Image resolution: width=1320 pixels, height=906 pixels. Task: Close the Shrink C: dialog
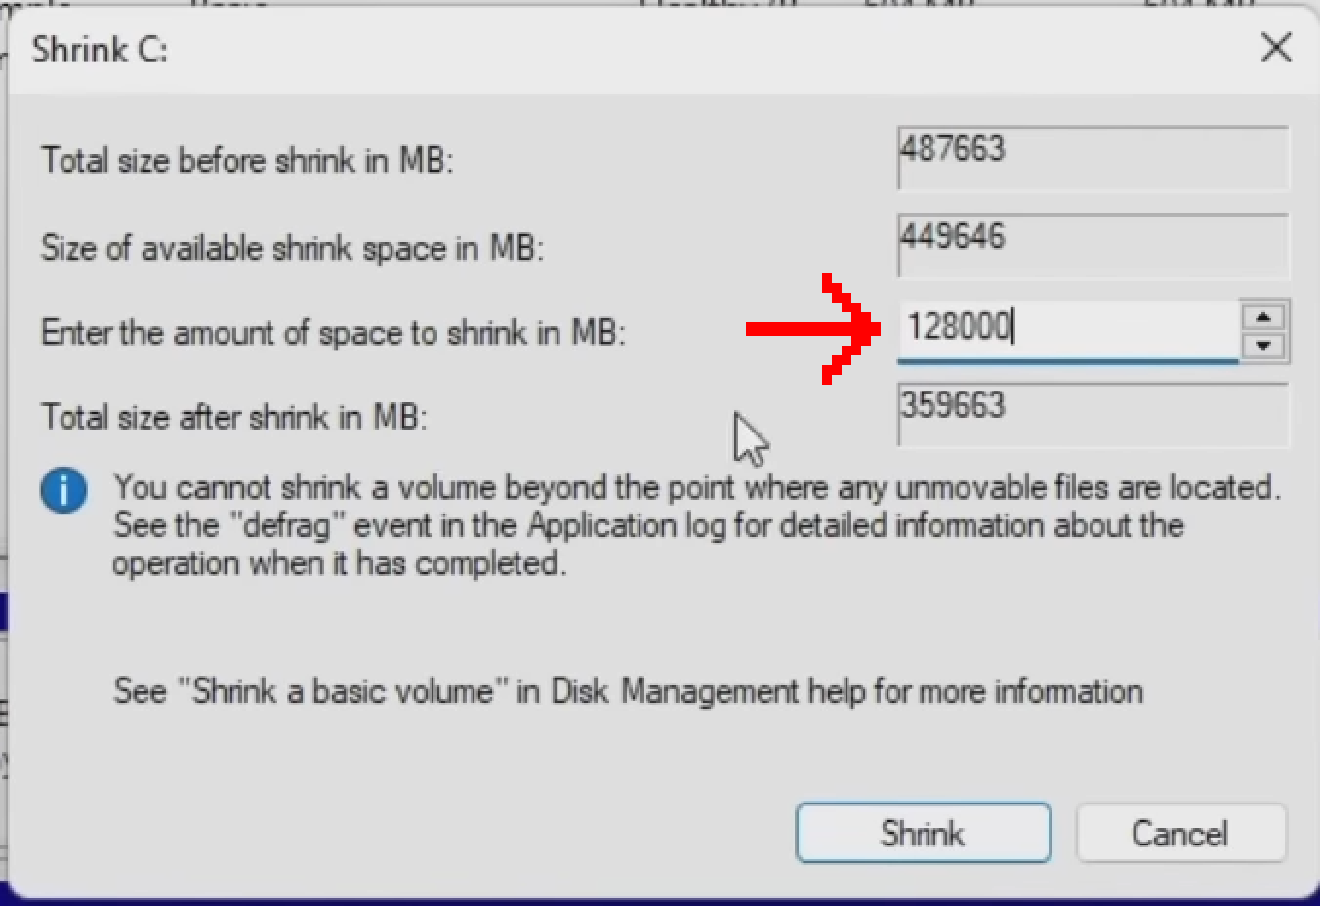[x=1276, y=47]
